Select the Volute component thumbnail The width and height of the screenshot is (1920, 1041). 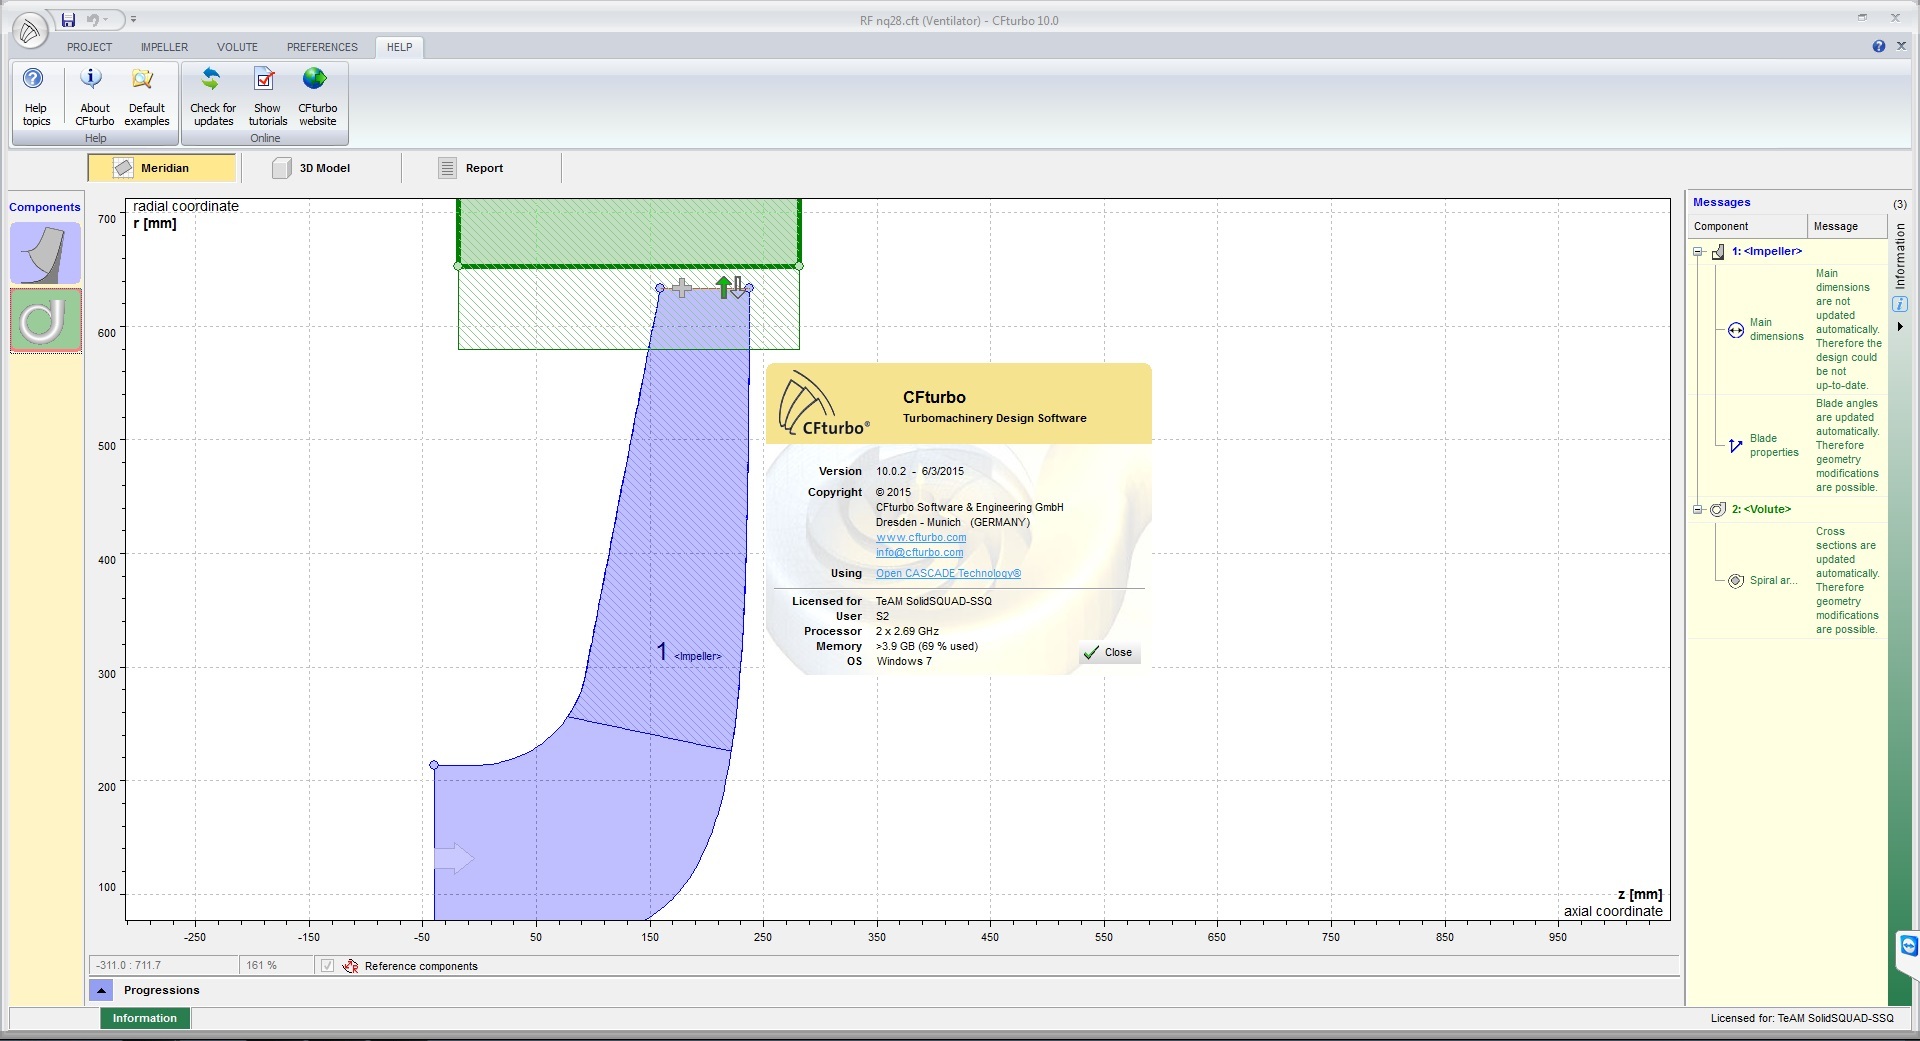46,320
